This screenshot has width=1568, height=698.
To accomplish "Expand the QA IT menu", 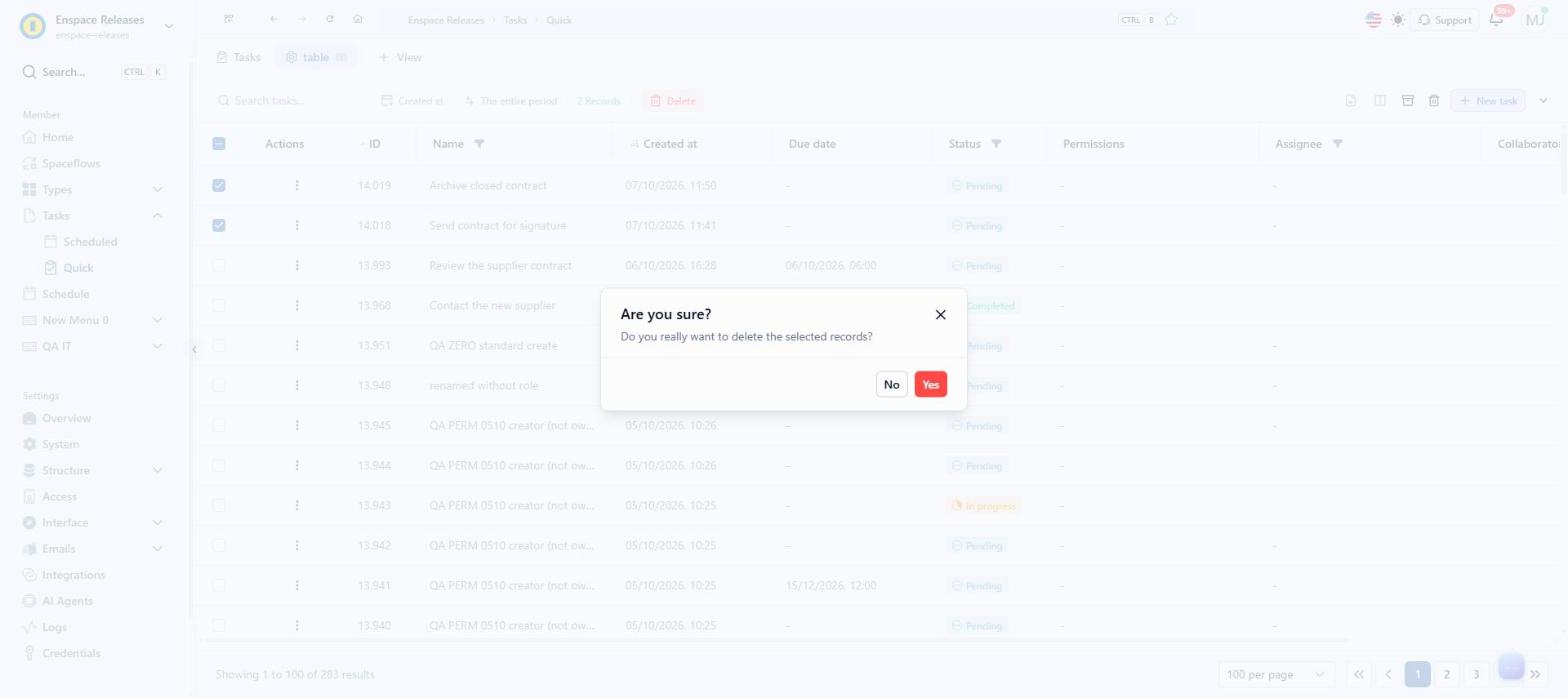I will click(157, 346).
